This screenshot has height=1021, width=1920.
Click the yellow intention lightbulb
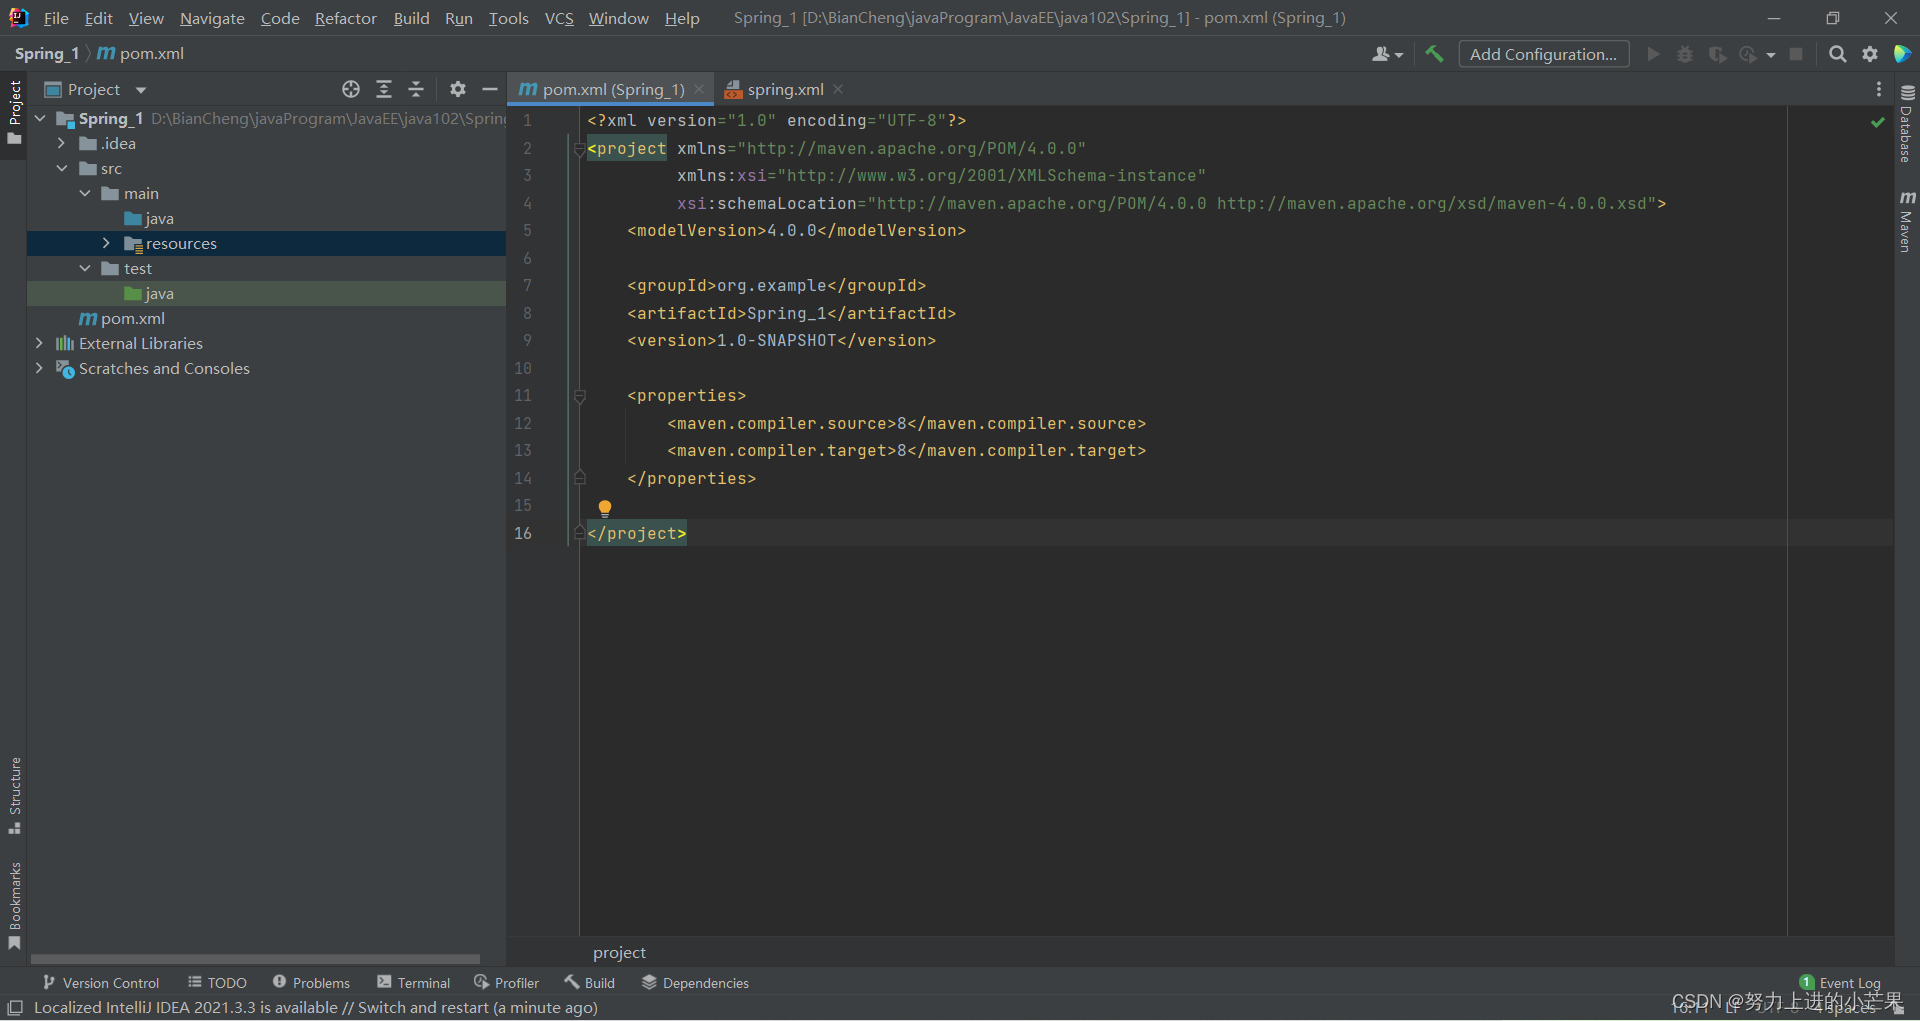(604, 508)
